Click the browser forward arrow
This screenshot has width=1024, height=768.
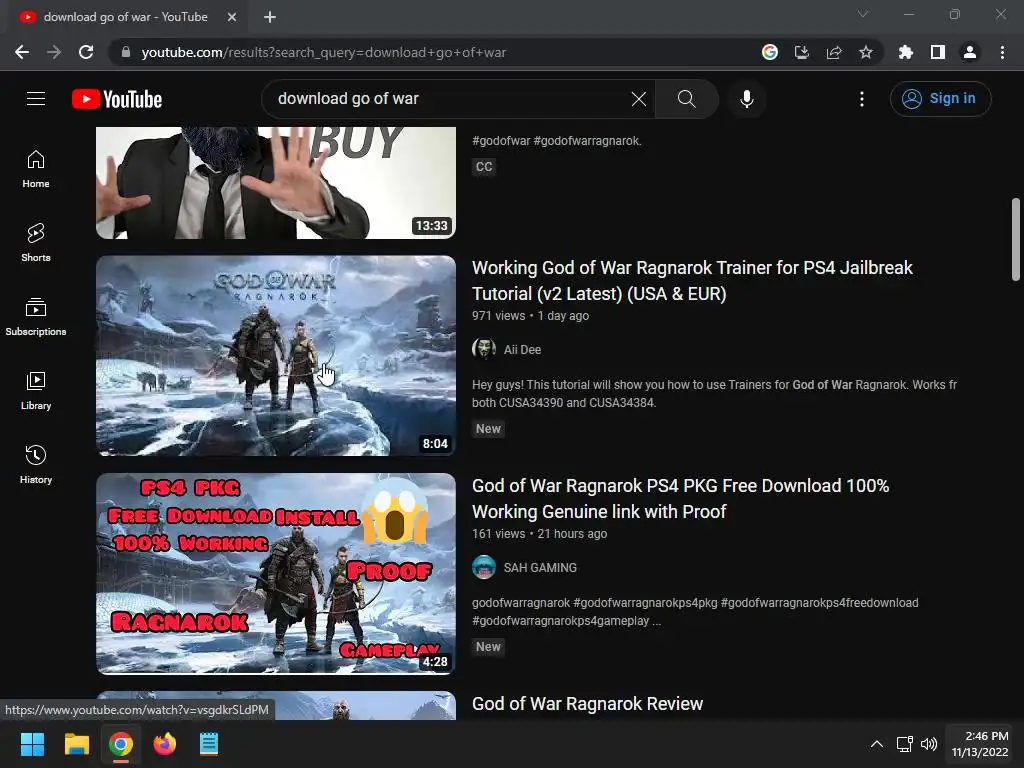[54, 52]
